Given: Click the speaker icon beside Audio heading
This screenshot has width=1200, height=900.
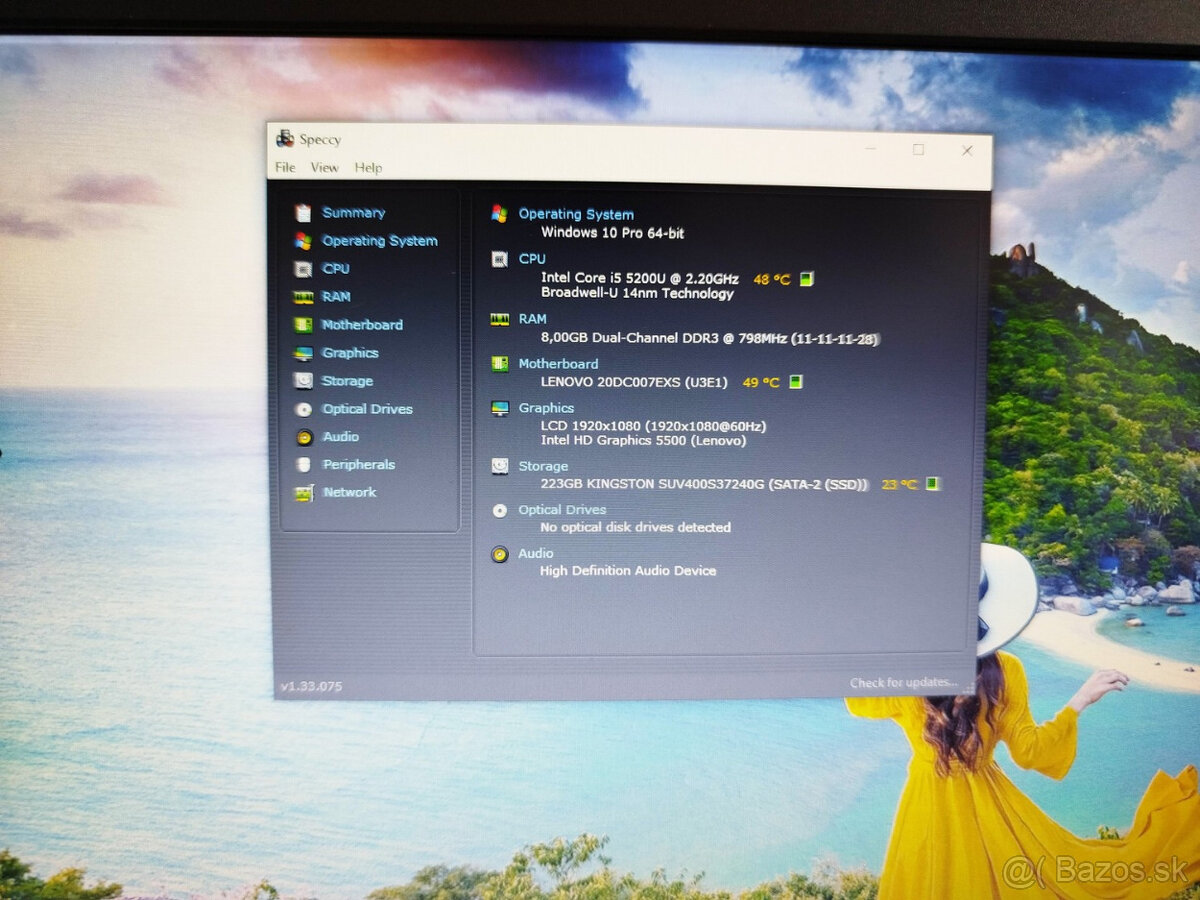Looking at the screenshot, I should click(500, 554).
